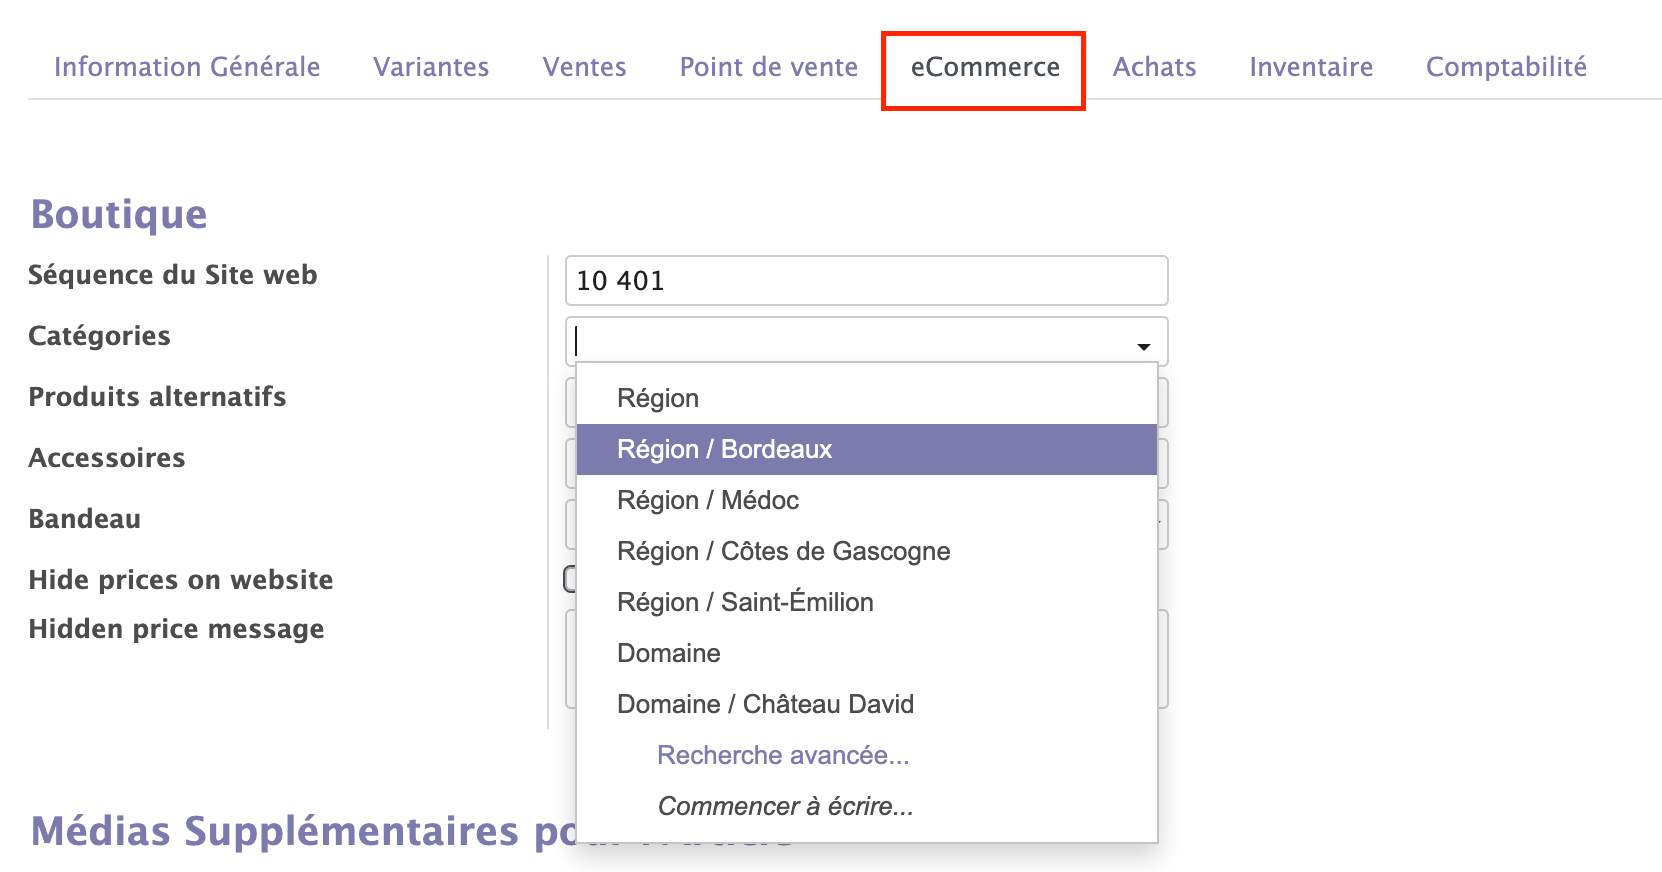This screenshot has width=1662, height=872.
Task: Open the Inventaire tab
Action: (1310, 67)
